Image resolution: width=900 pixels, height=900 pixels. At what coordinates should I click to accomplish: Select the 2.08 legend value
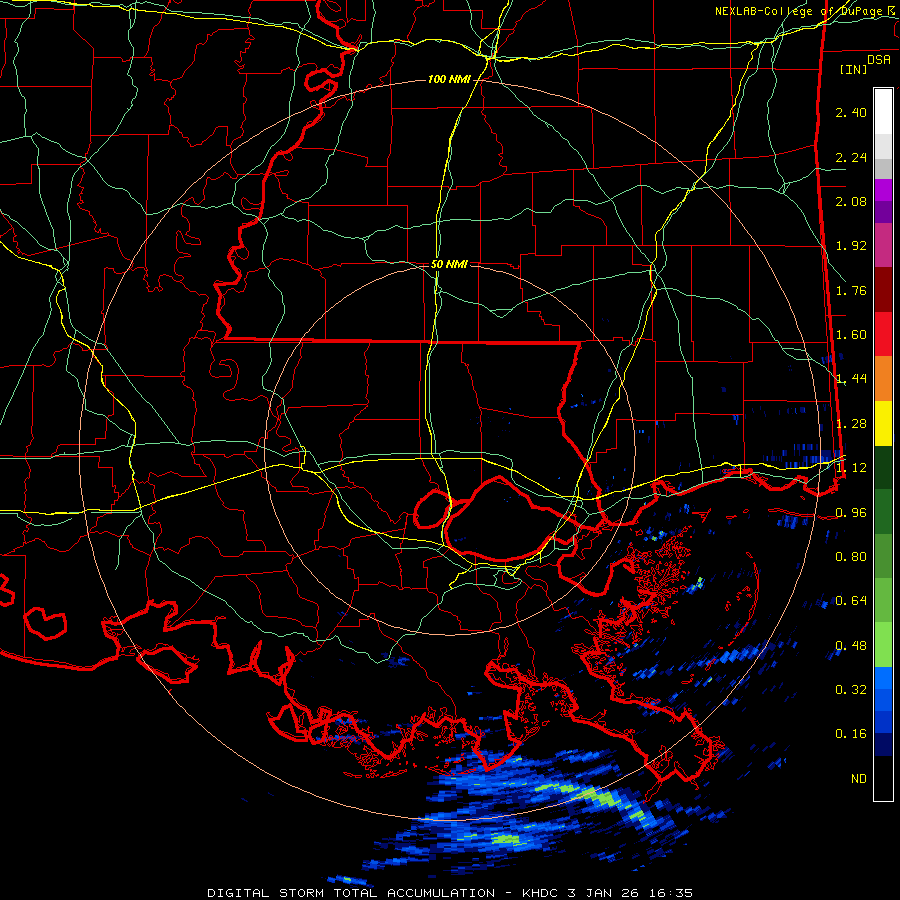pos(851,201)
